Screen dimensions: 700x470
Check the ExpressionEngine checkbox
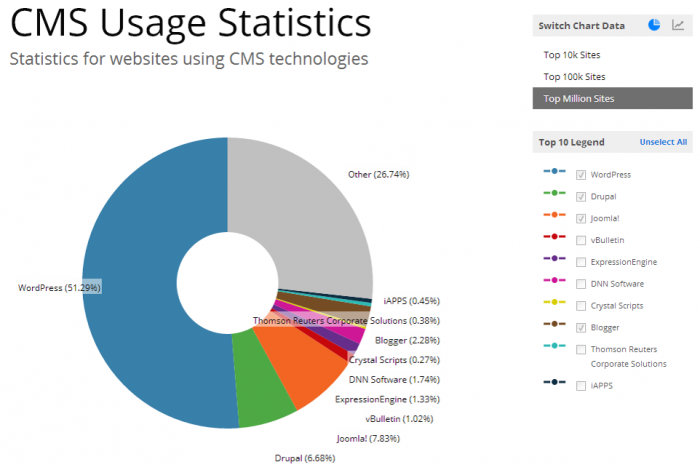tap(581, 262)
